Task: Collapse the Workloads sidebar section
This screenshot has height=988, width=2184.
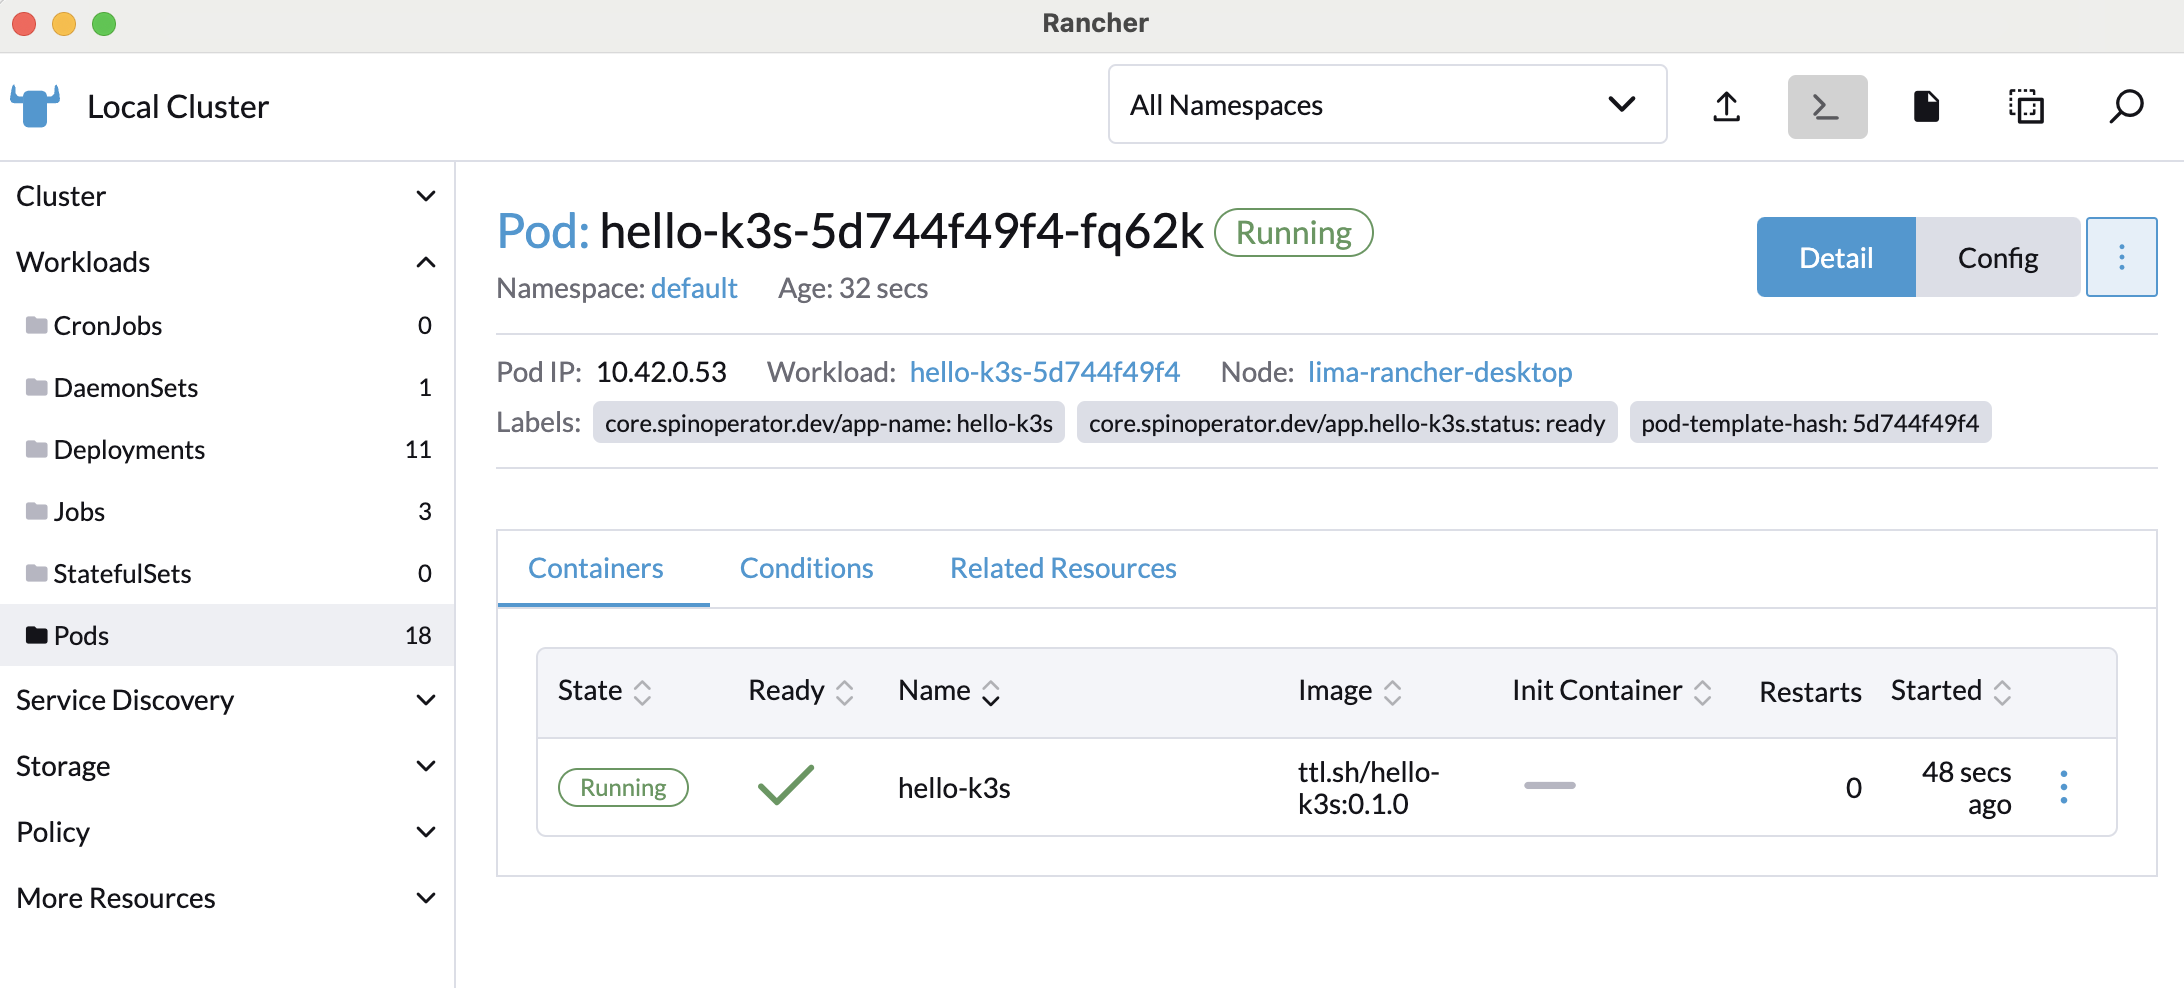Action: coord(227,262)
